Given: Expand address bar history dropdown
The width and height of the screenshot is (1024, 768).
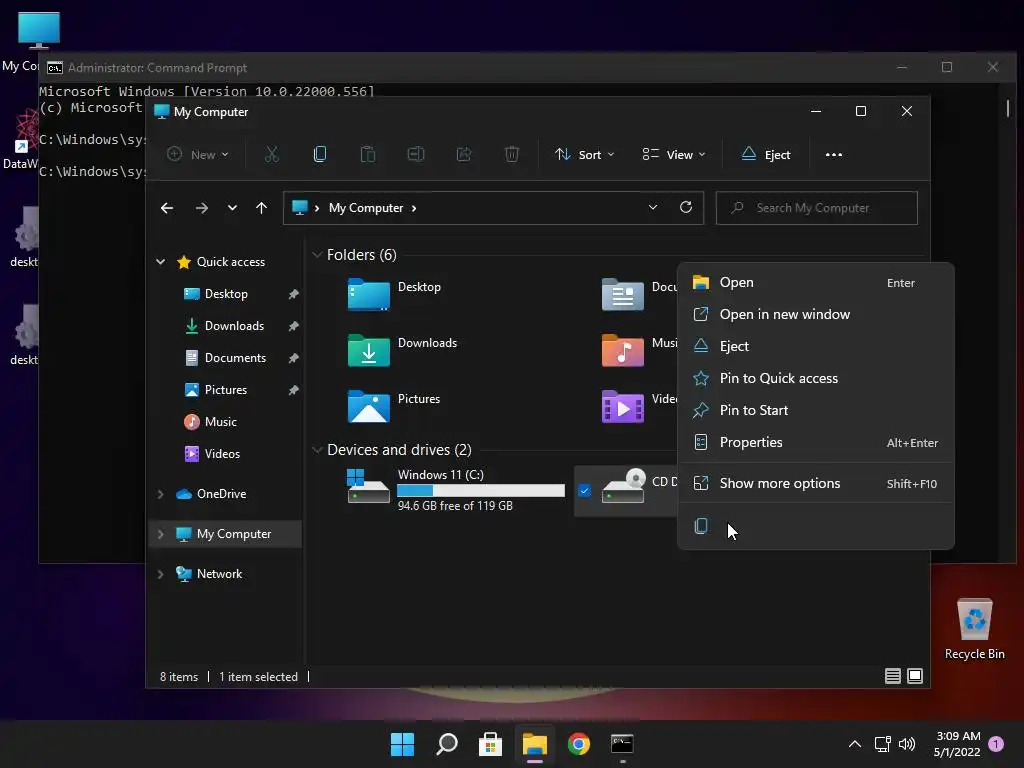Looking at the screenshot, I should 652,207.
